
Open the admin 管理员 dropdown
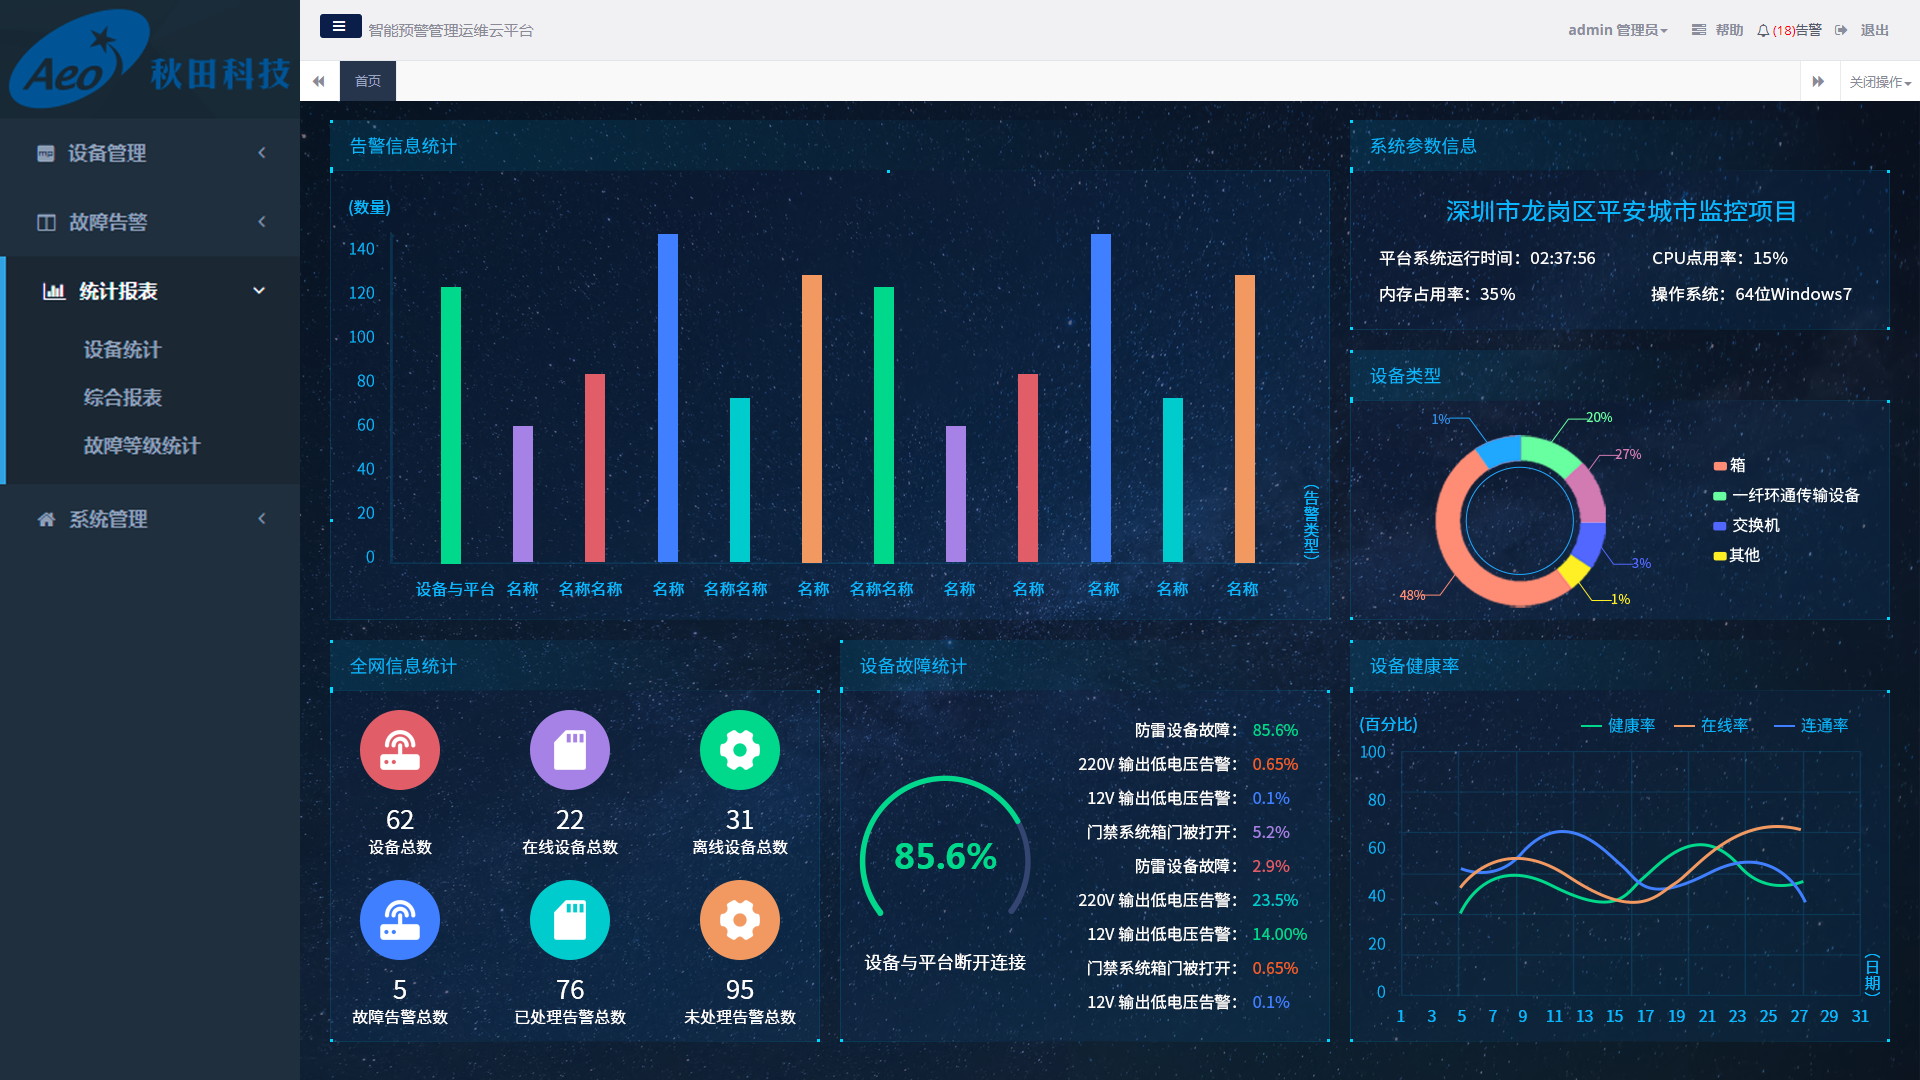[1617, 30]
